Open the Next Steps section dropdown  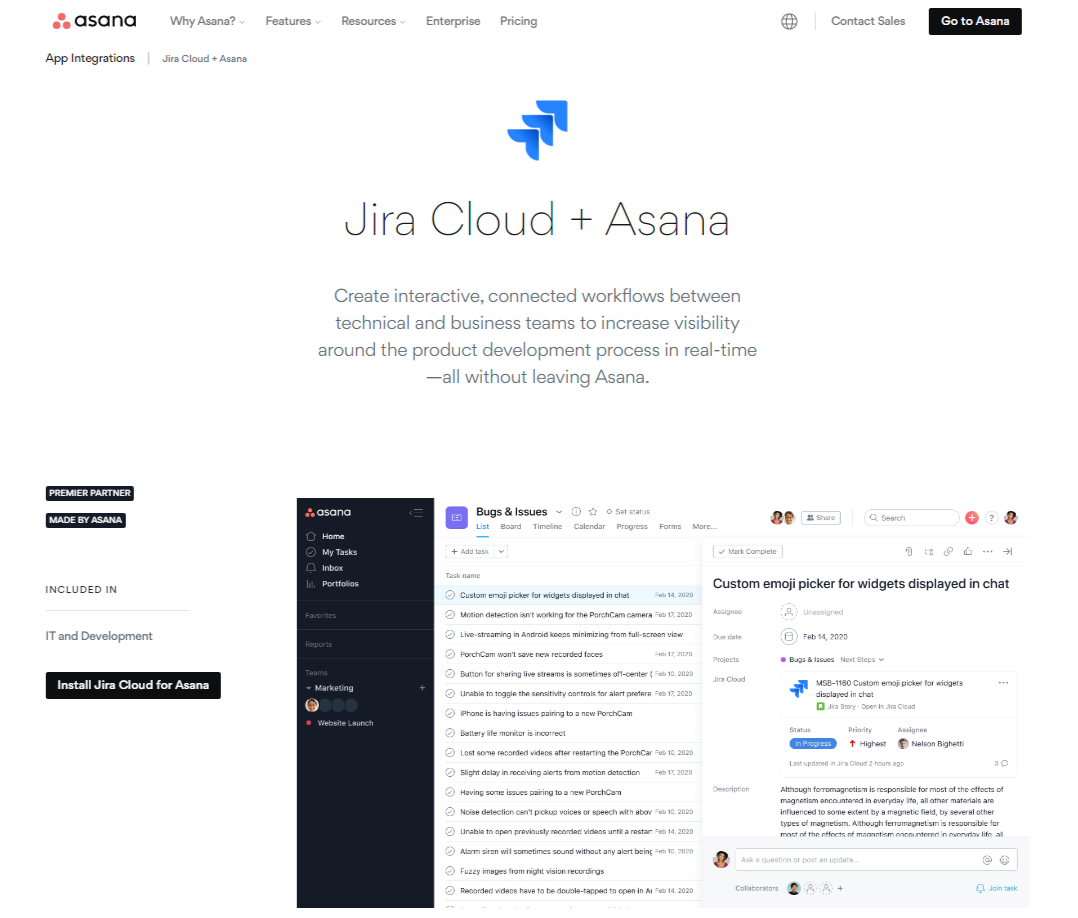861,659
